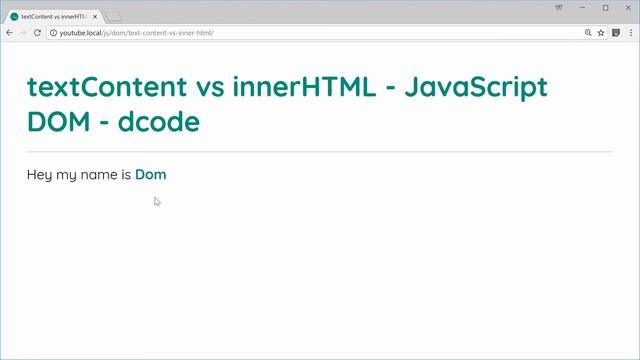Click the 'textContent vs innerHTML' page heading
Viewport: 640px width, 360px height.
click(x=287, y=104)
